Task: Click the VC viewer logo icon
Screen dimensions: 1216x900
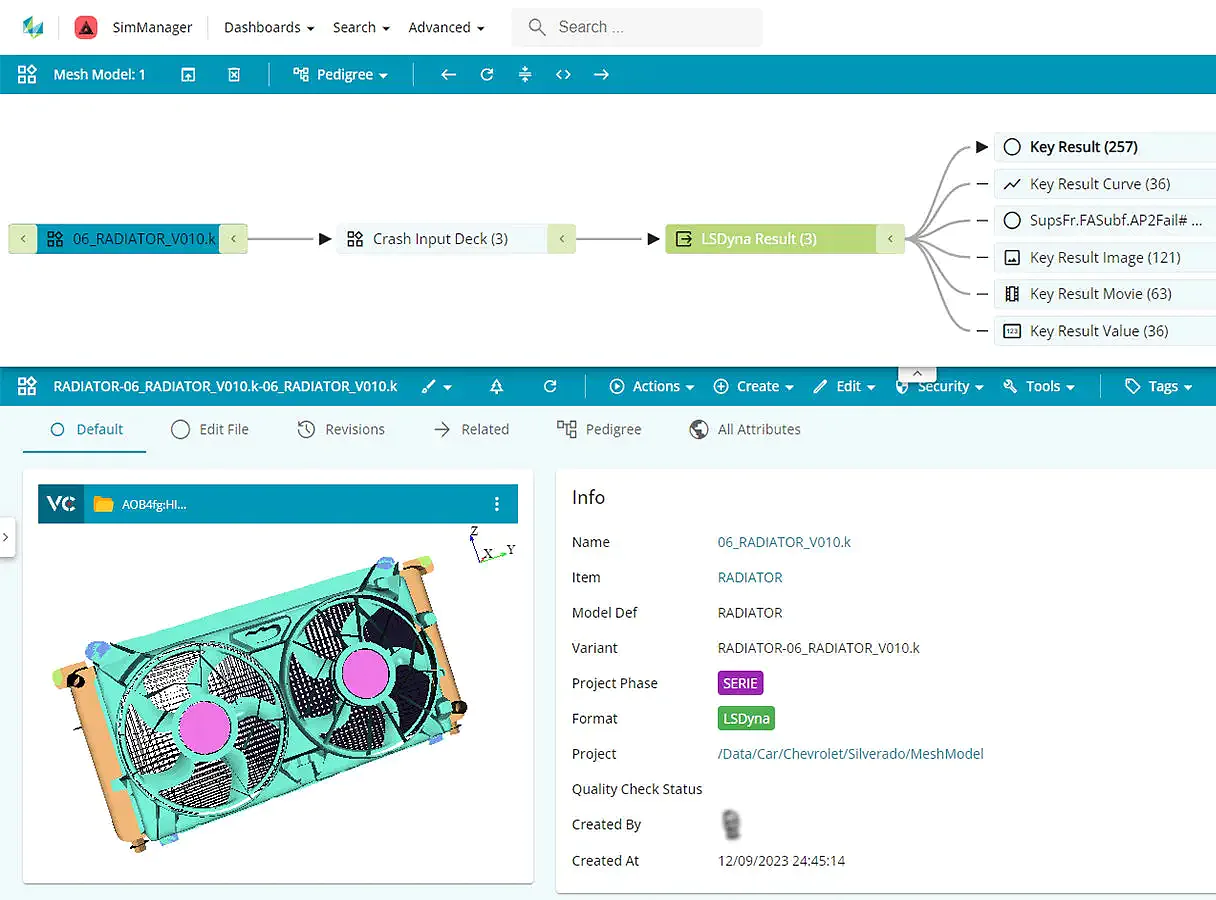Action: click(61, 504)
